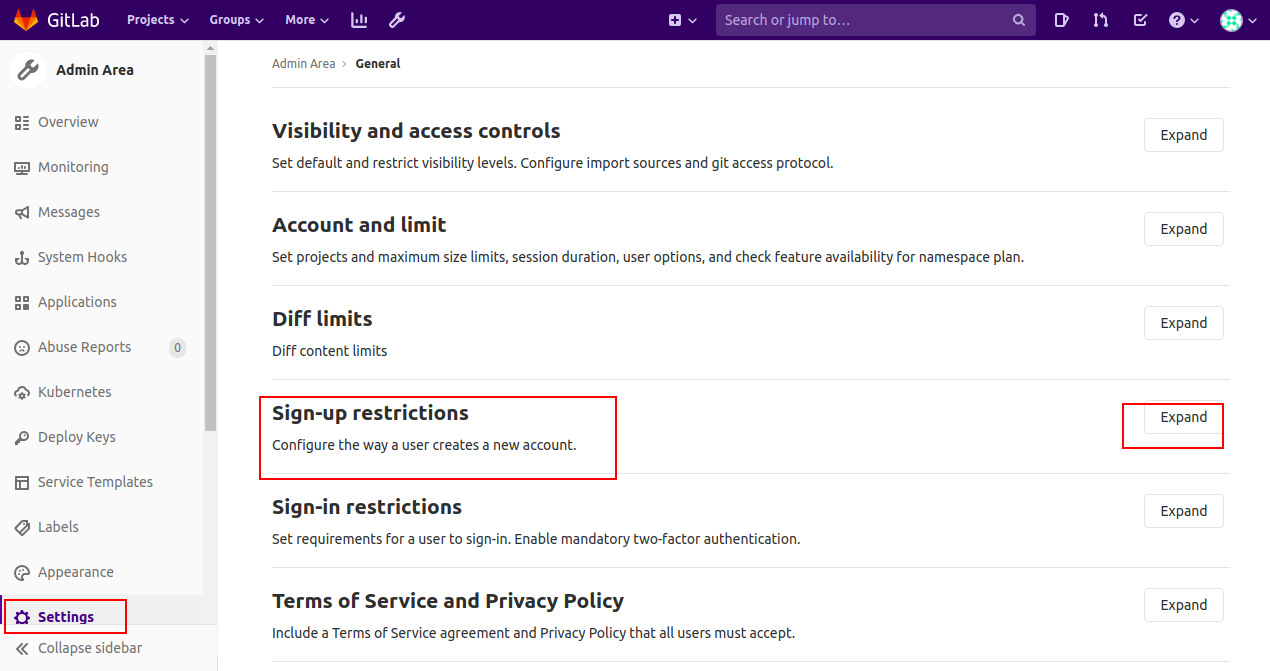Click the Admin Area breadcrumb link
Image resolution: width=1270 pixels, height=671 pixels.
click(304, 64)
